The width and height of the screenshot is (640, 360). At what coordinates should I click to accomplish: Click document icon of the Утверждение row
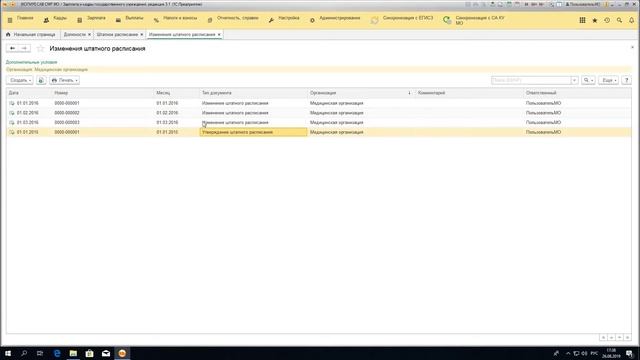(x=11, y=132)
